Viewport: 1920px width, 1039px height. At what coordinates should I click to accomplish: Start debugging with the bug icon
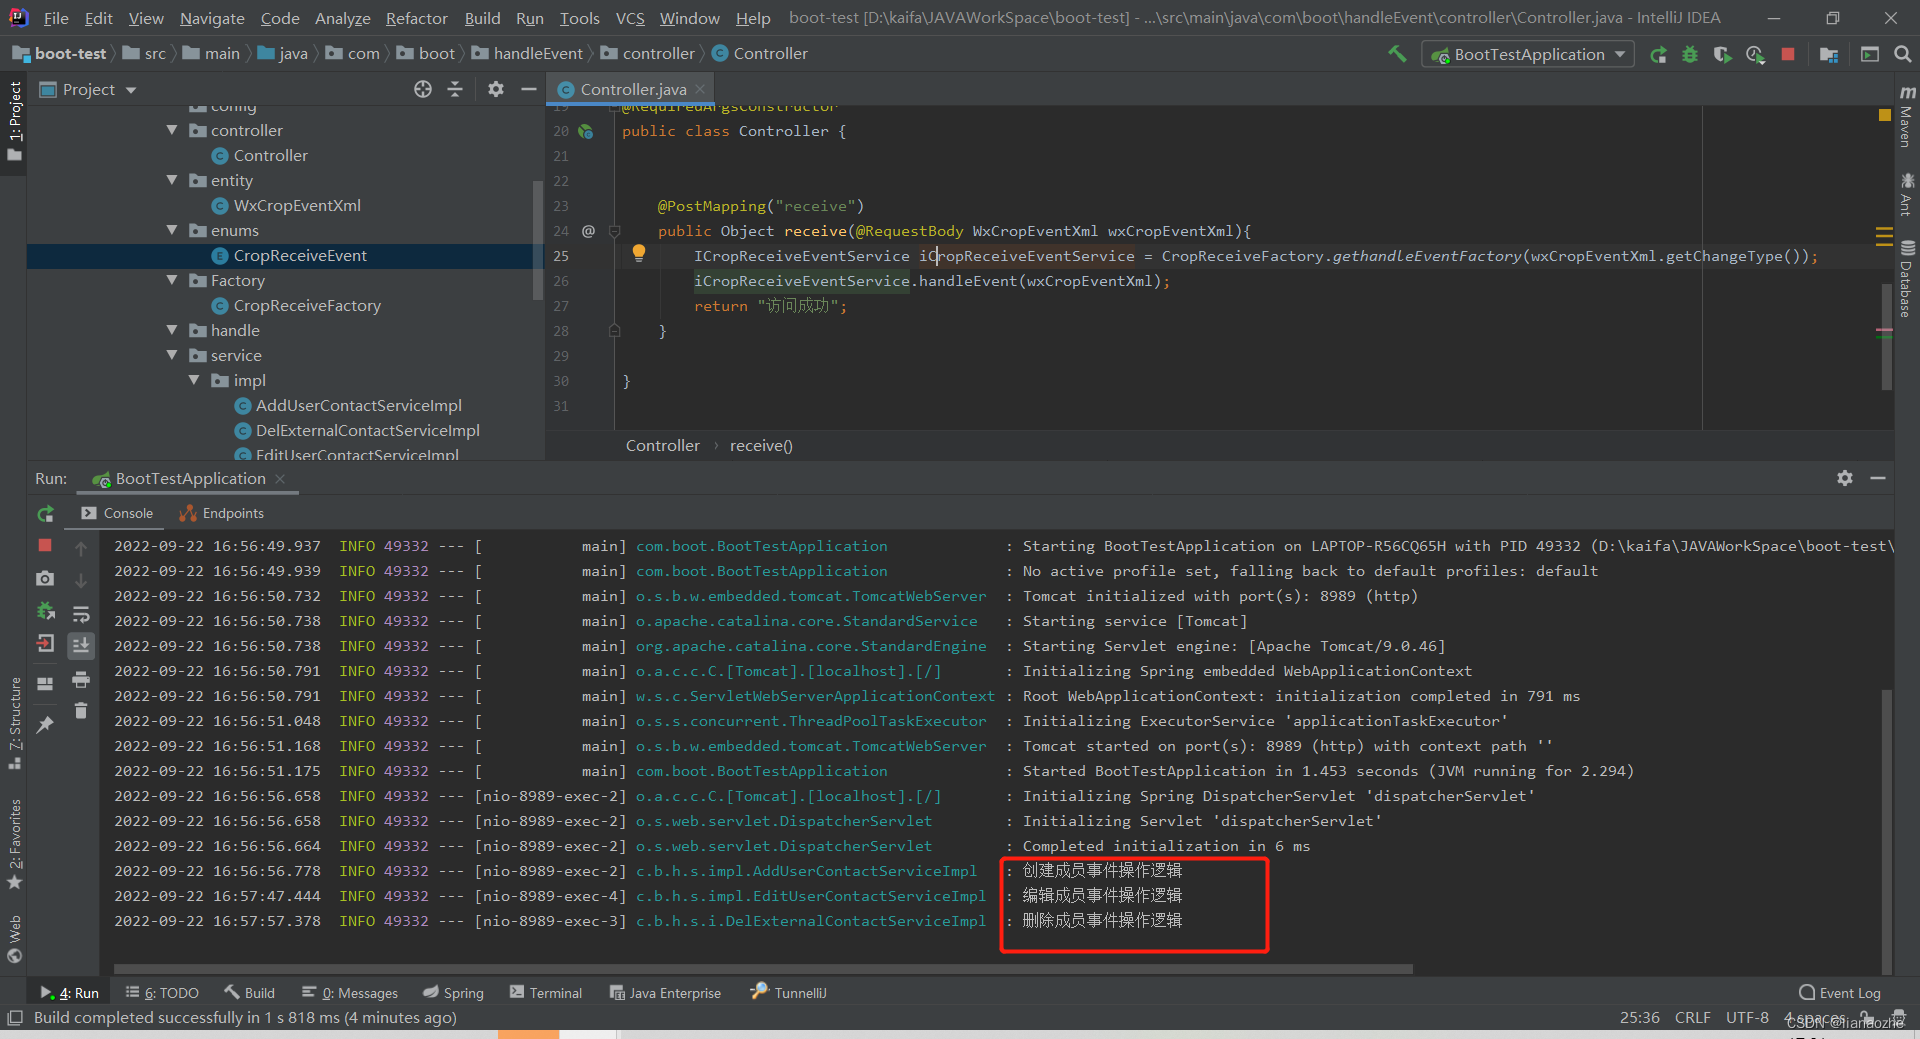[1690, 55]
